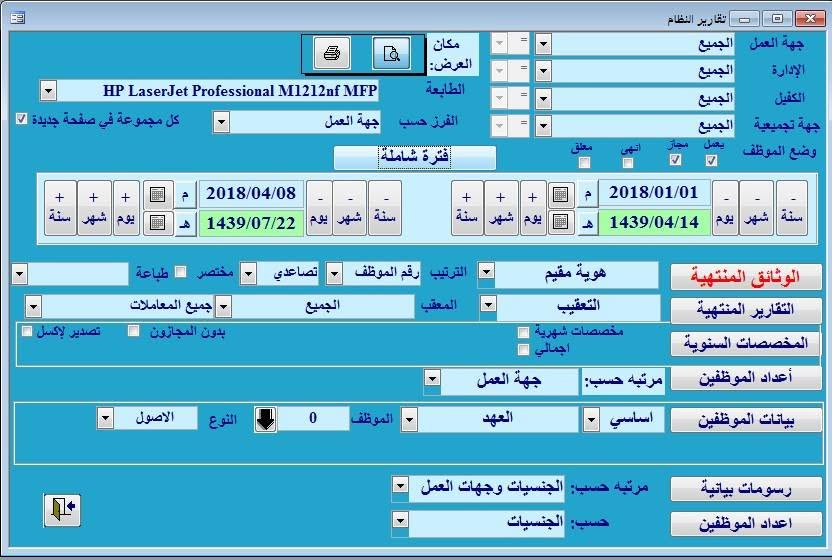This screenshot has height=560, width=832.
Task: Open the الجنسيات وجهات العمل dropdown
Action: pos(400,486)
